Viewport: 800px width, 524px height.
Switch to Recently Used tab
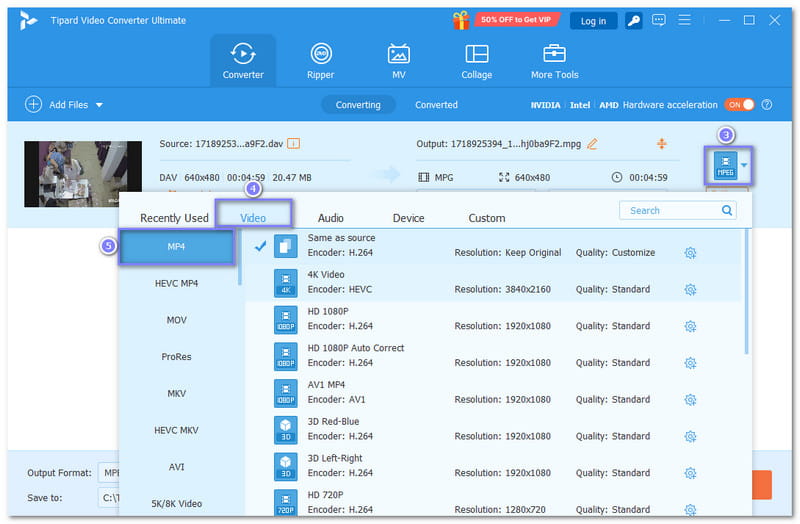(174, 218)
